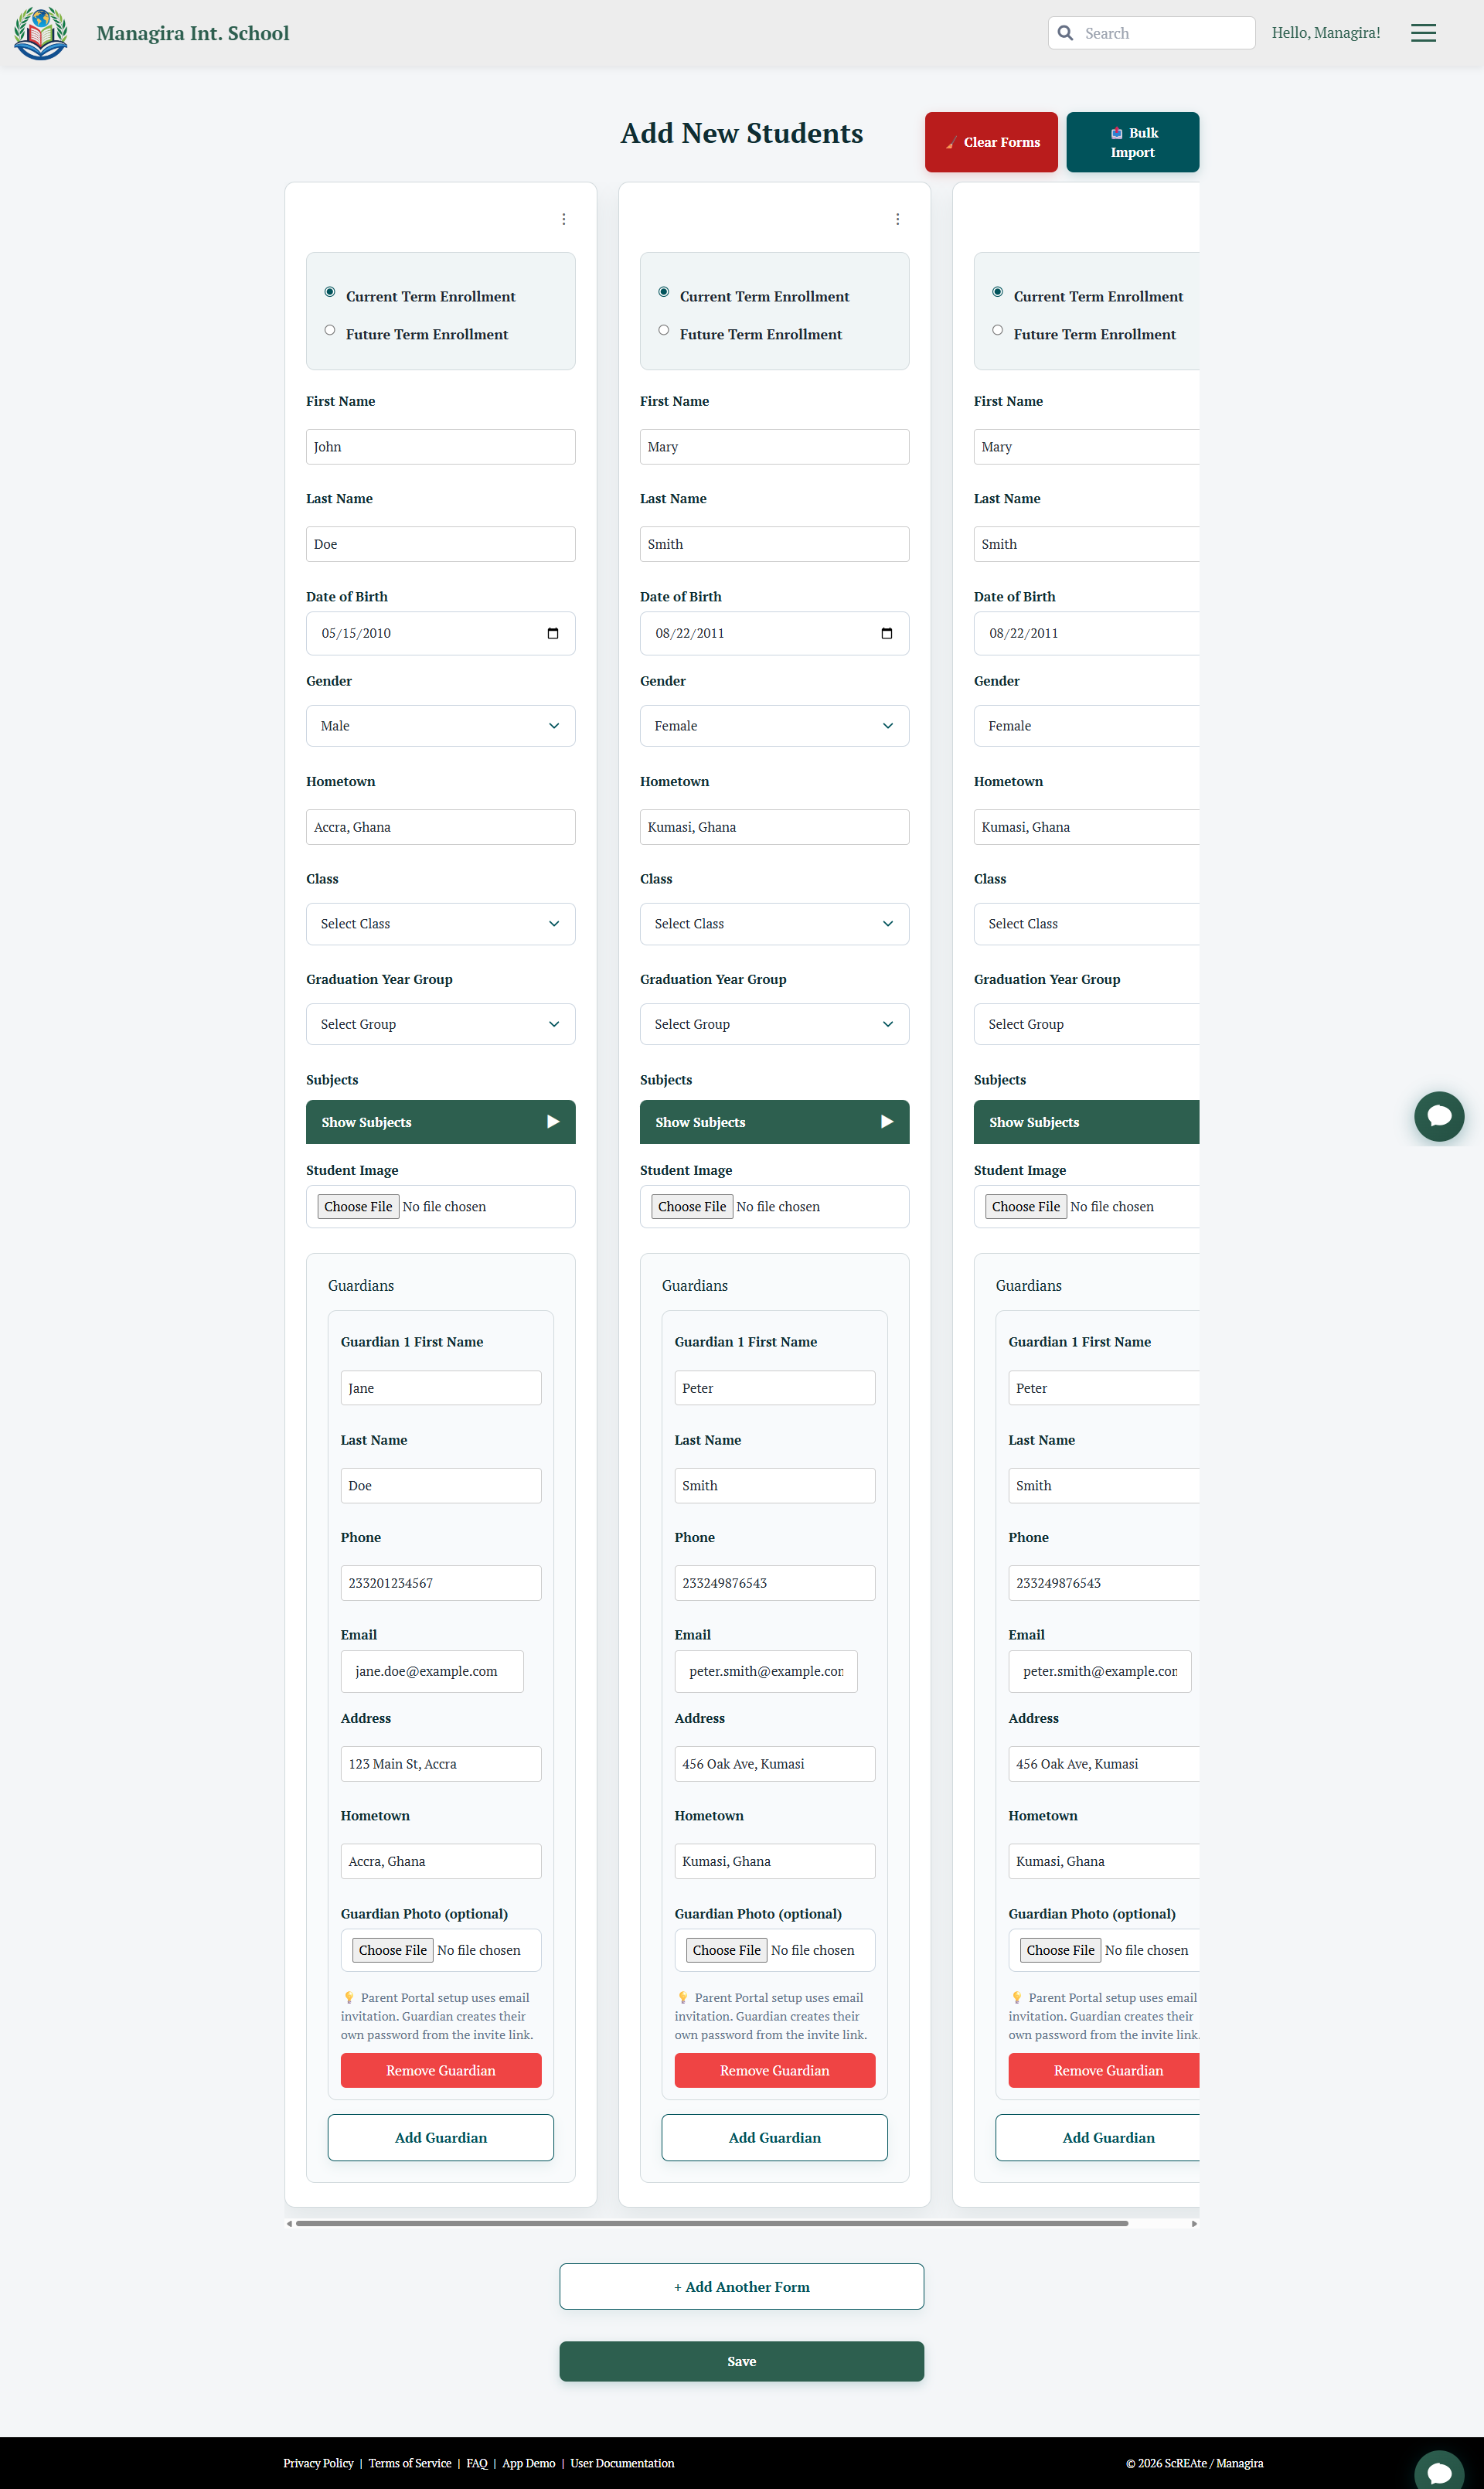Select Future Term Enrollment in first form
1484x2489 pixels.
pos(330,330)
